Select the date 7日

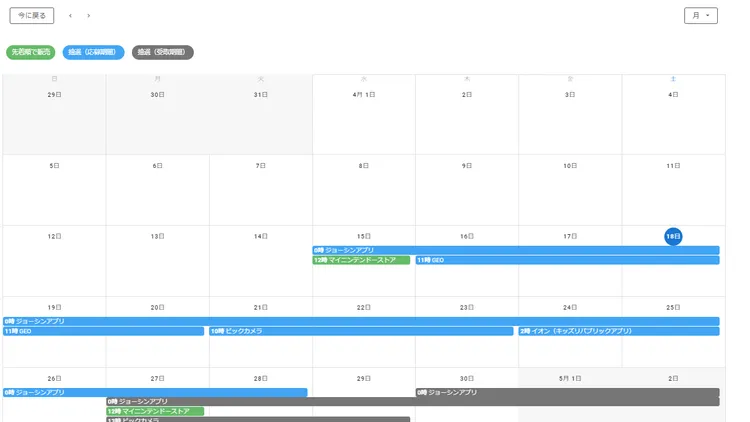261,166
